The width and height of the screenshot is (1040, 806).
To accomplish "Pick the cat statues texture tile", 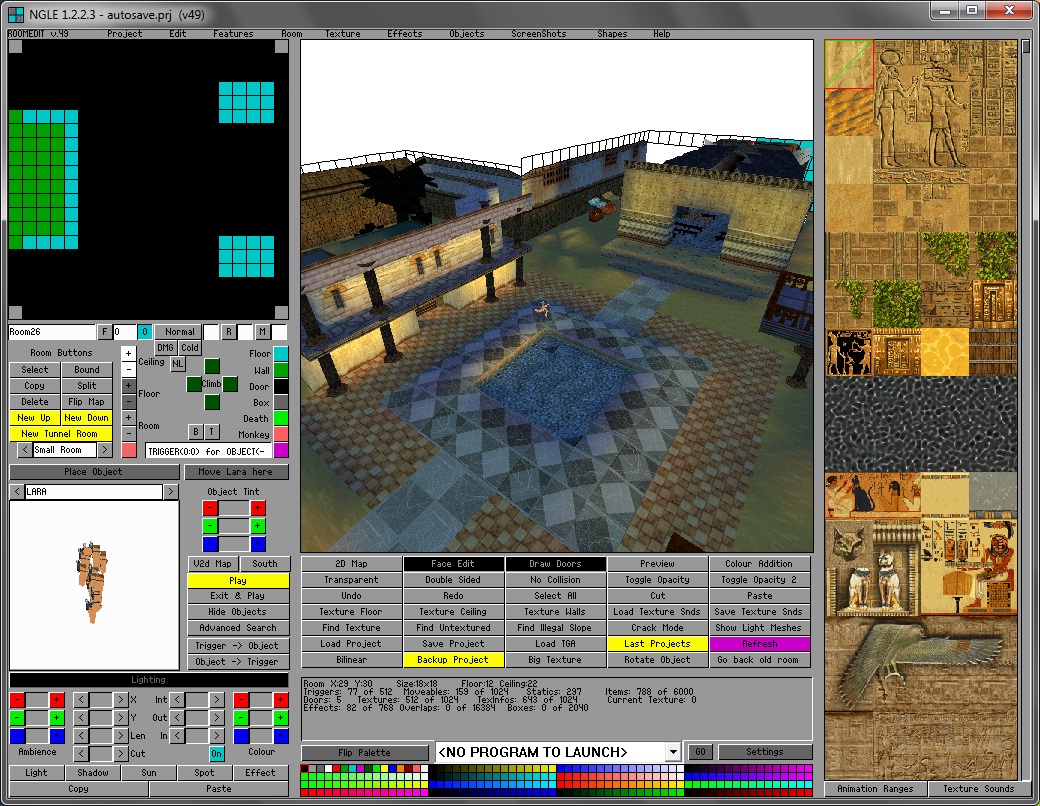I will pyautogui.click(x=872, y=569).
